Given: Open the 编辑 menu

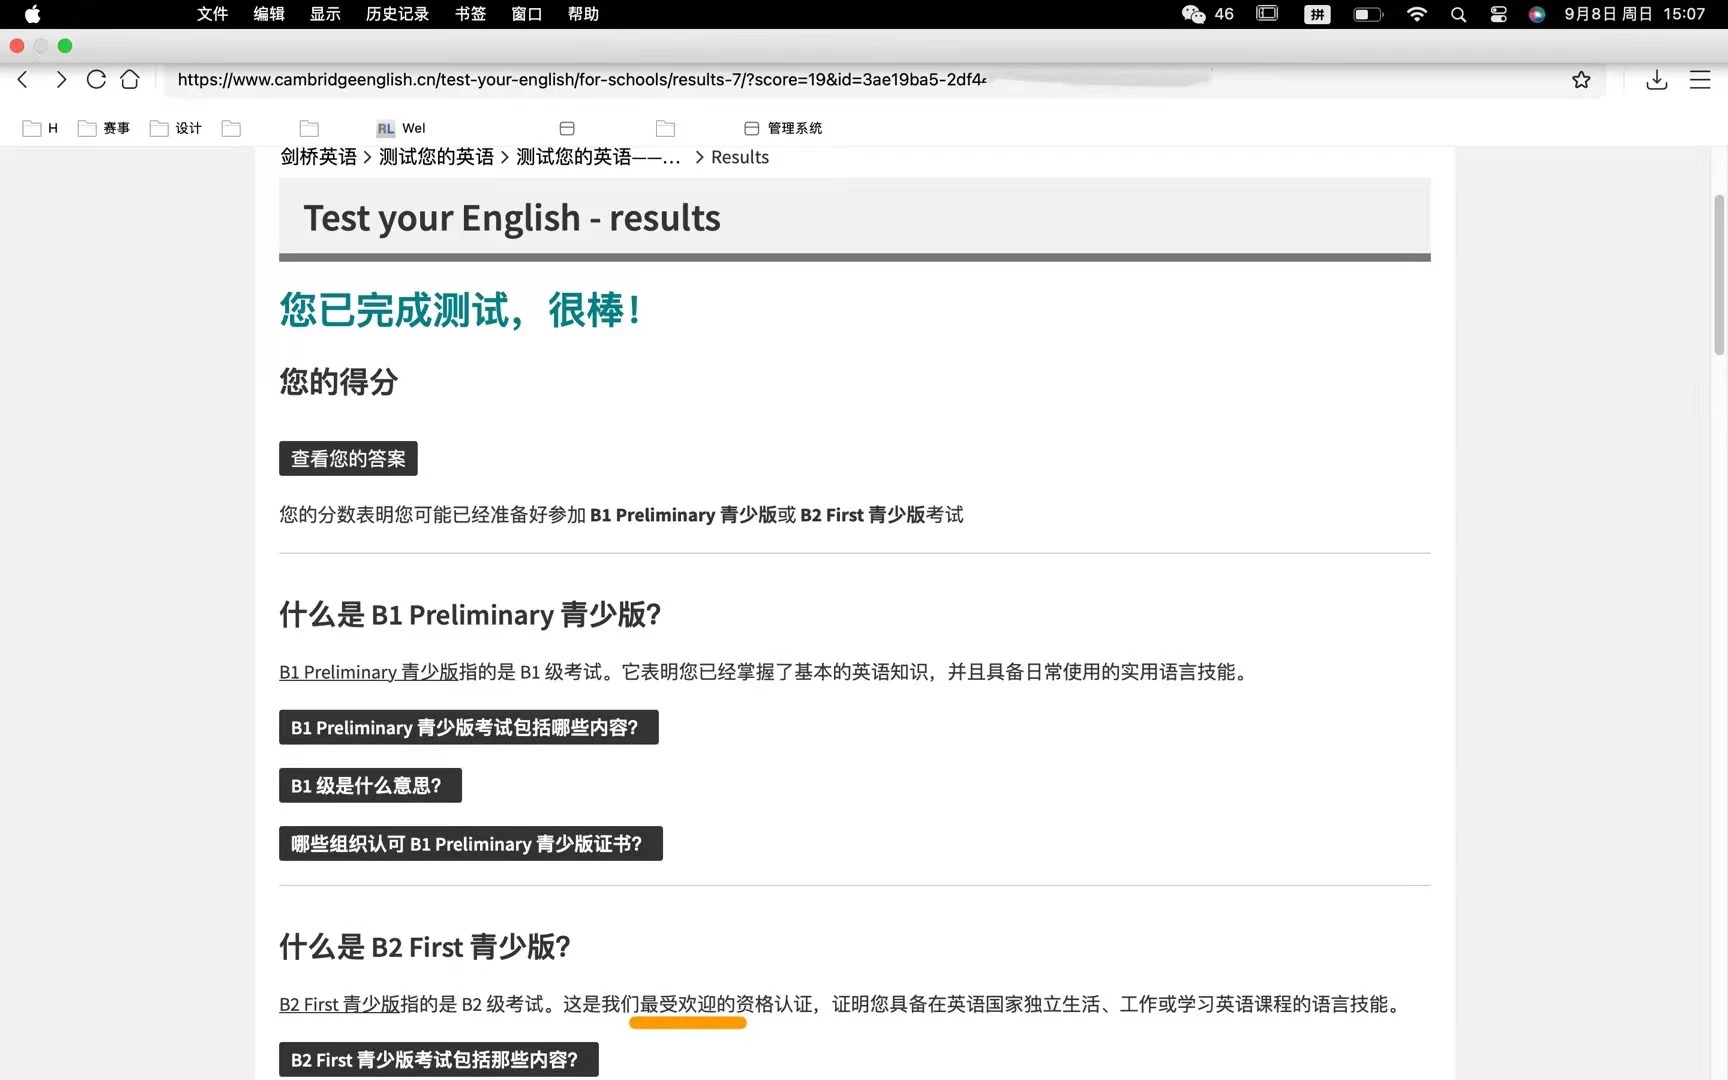Looking at the screenshot, I should click(x=269, y=14).
